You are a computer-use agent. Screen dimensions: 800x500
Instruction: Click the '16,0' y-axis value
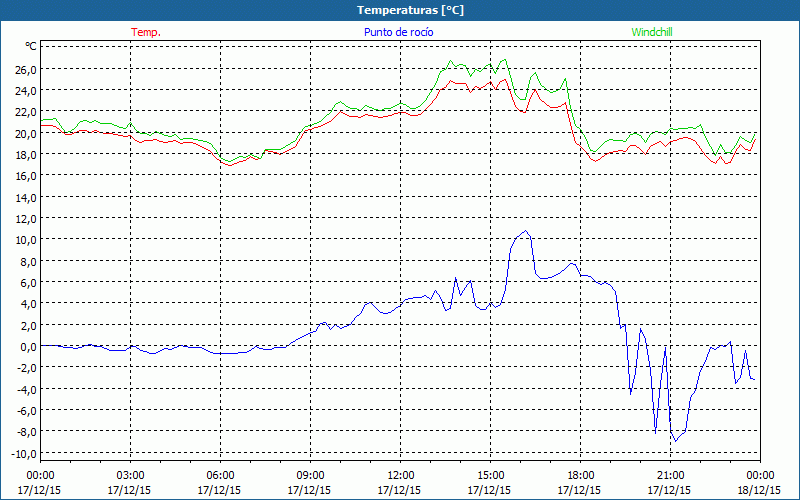(26, 176)
